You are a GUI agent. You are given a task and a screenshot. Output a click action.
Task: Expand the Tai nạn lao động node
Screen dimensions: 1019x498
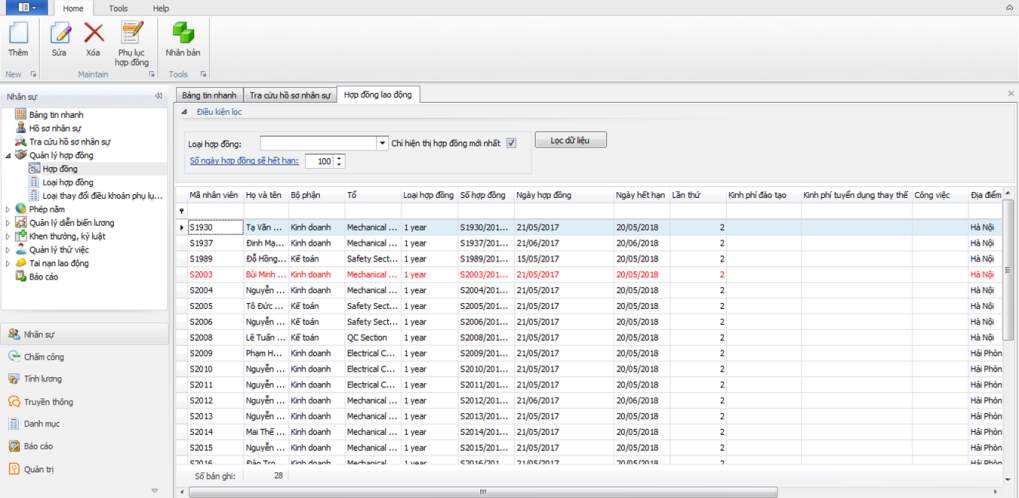(x=8, y=263)
